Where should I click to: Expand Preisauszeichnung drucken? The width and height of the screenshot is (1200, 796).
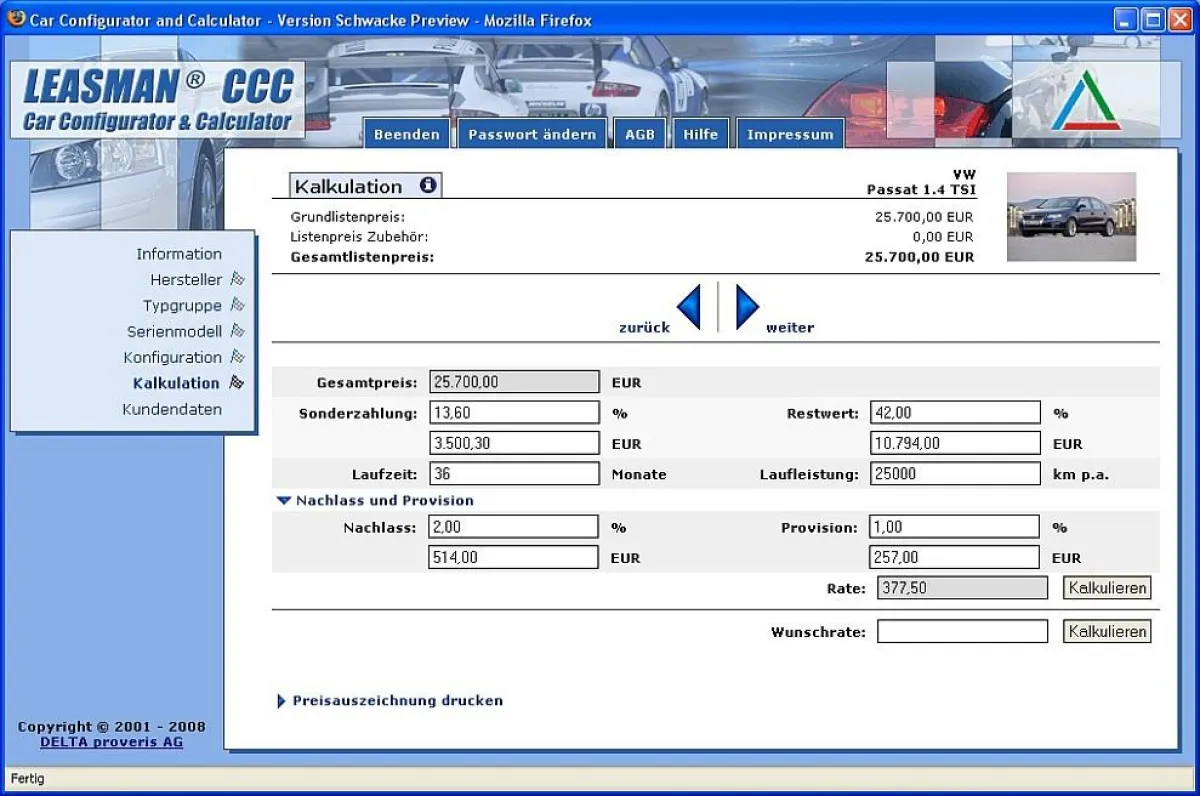click(x=281, y=700)
